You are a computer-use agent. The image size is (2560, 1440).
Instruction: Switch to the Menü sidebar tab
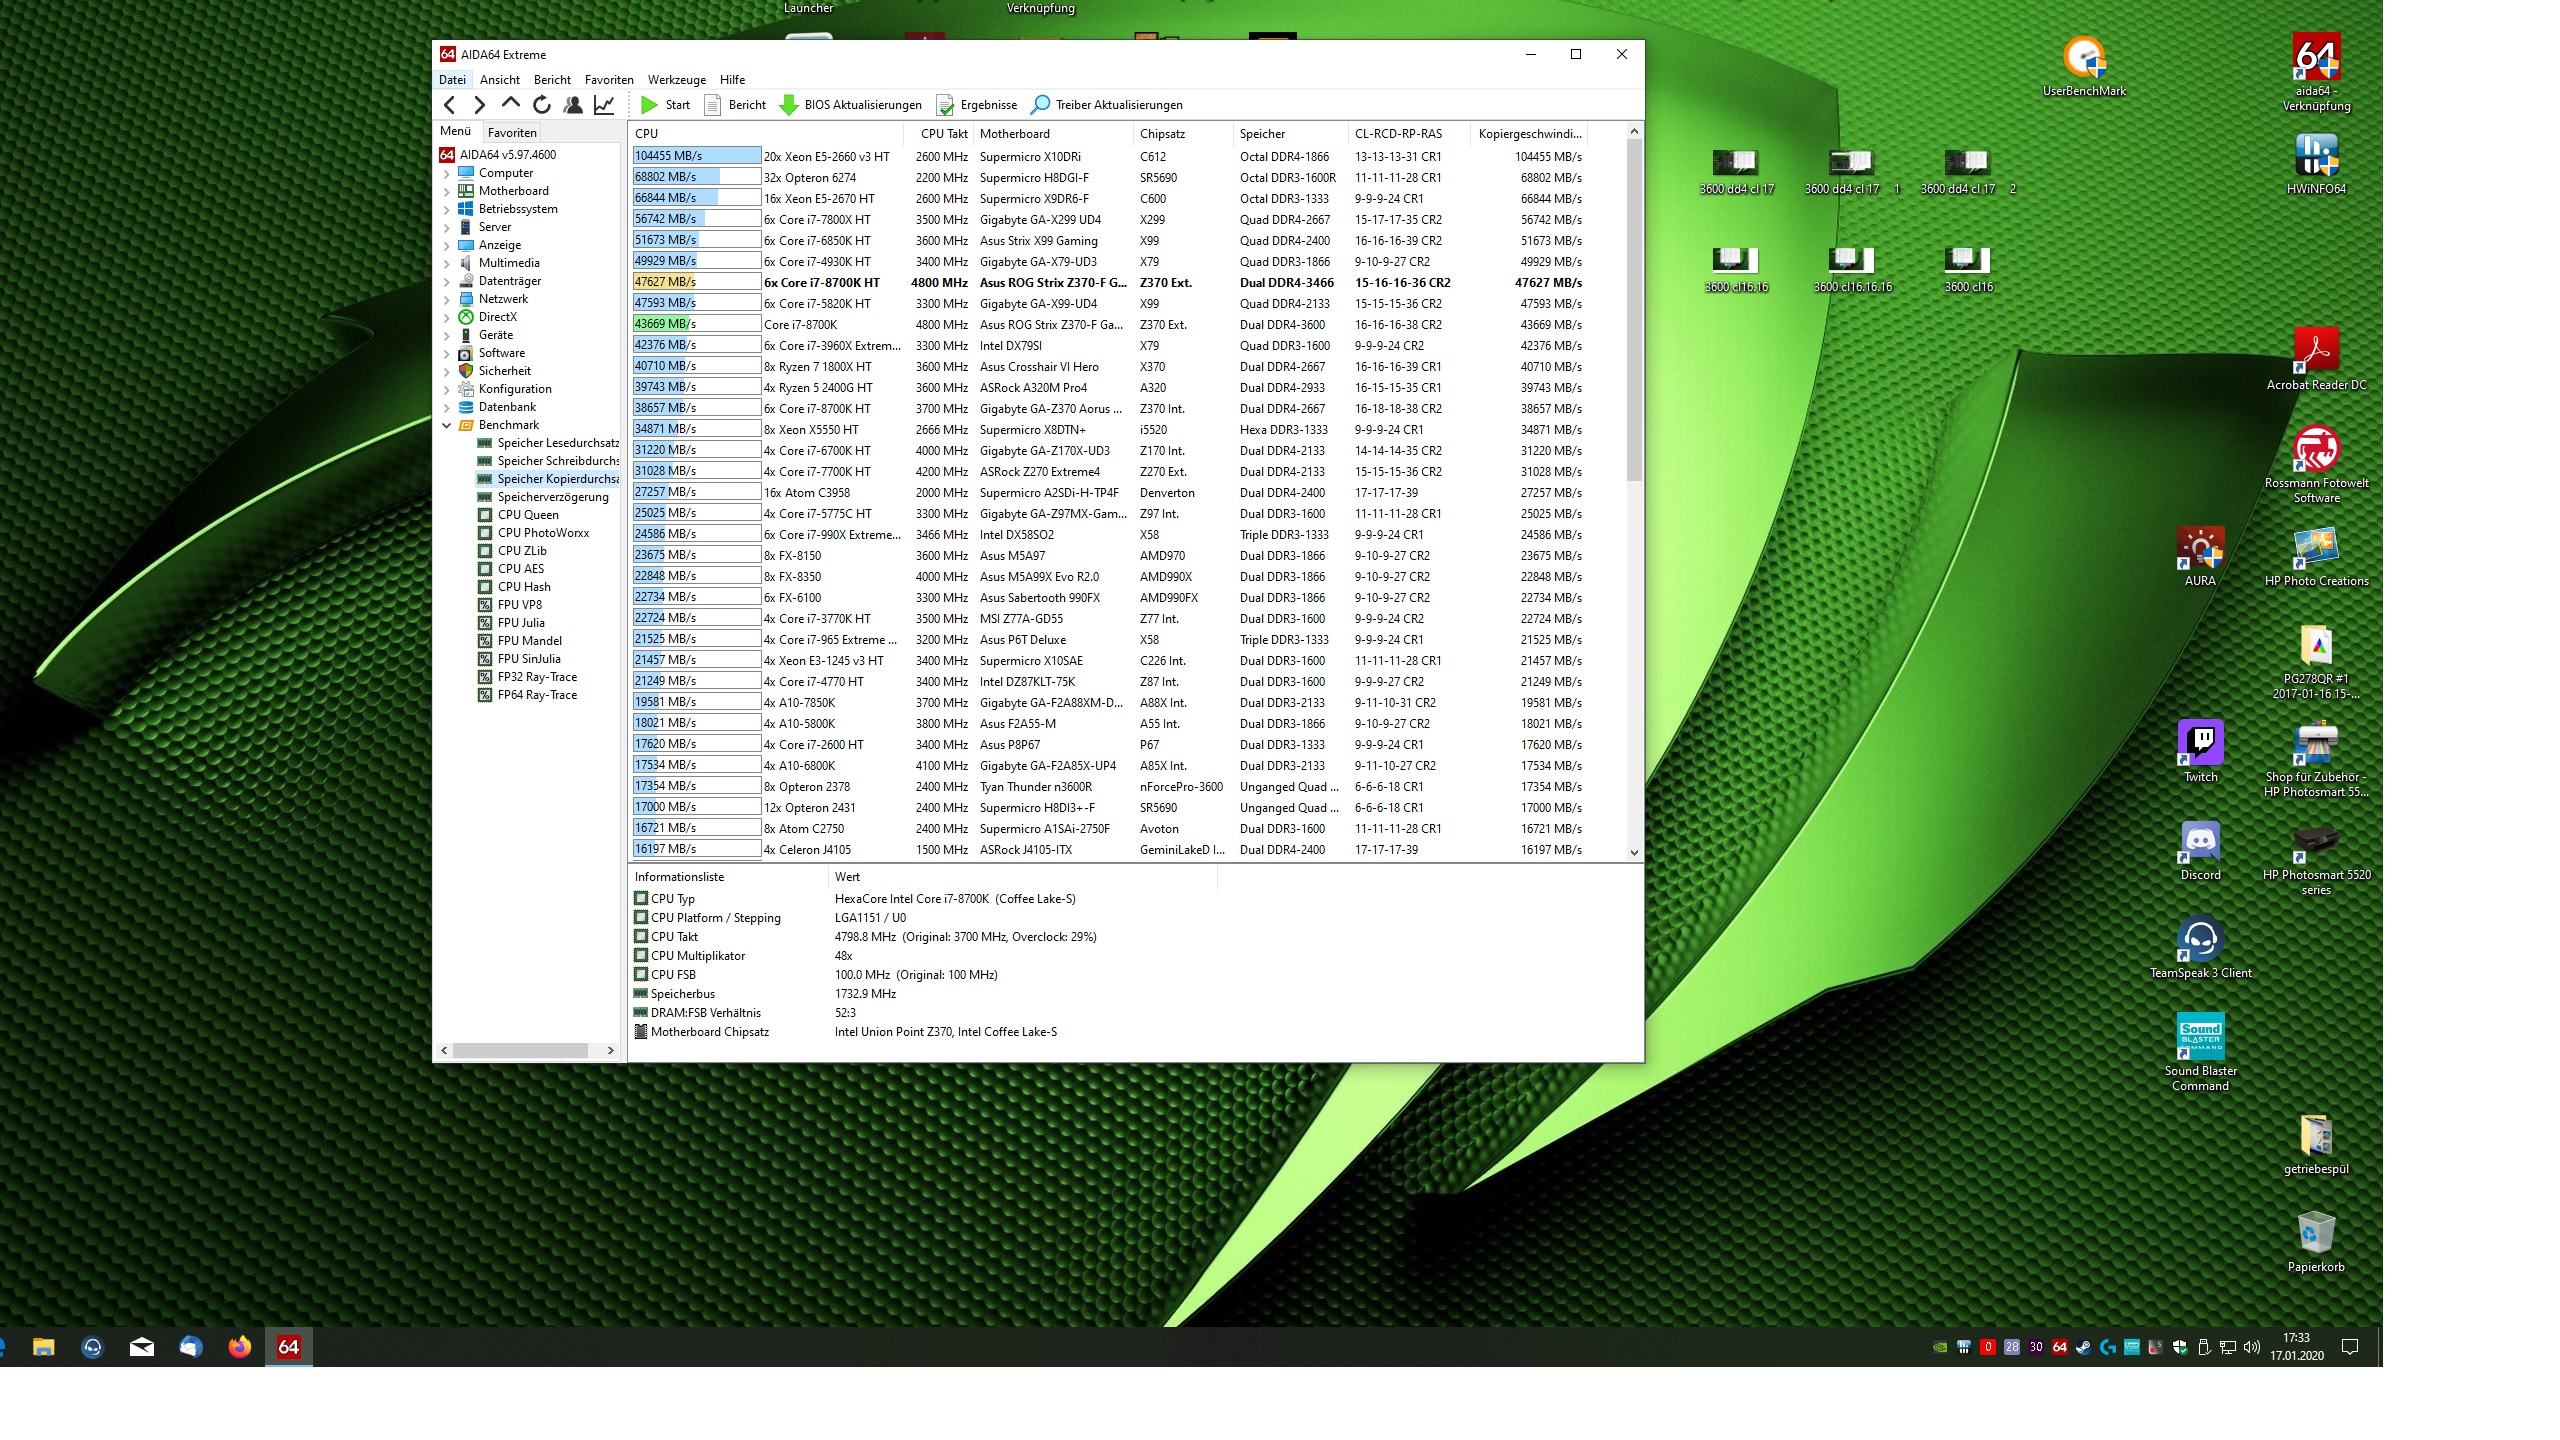[455, 131]
